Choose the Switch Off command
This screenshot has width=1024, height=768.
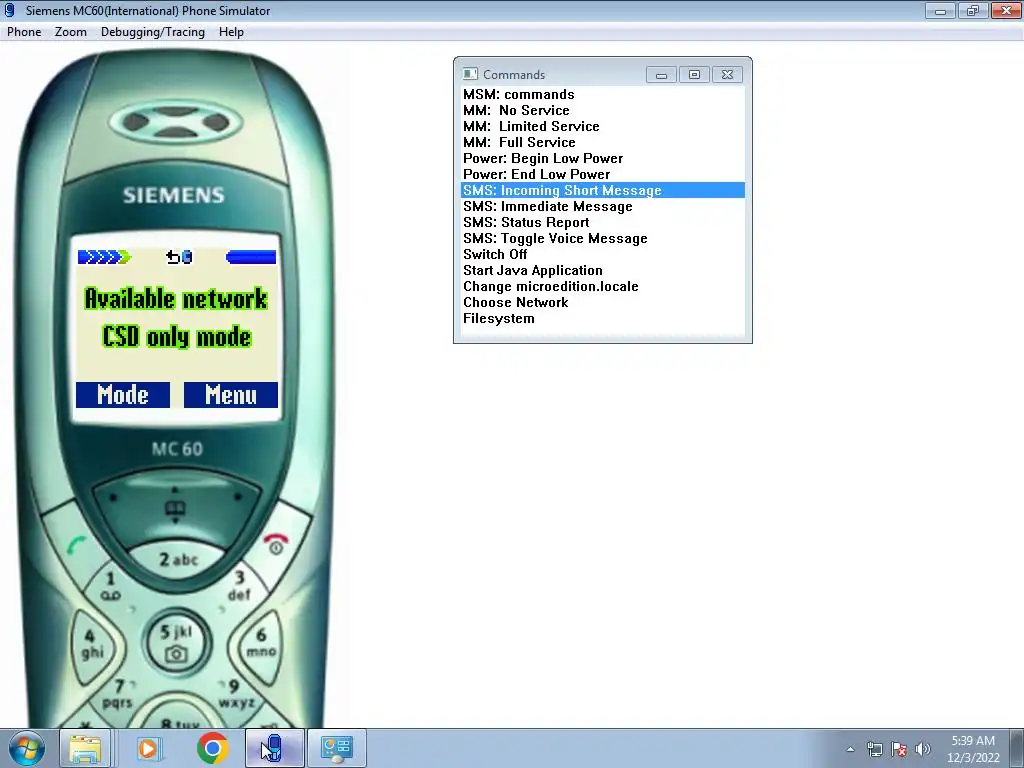click(603, 255)
